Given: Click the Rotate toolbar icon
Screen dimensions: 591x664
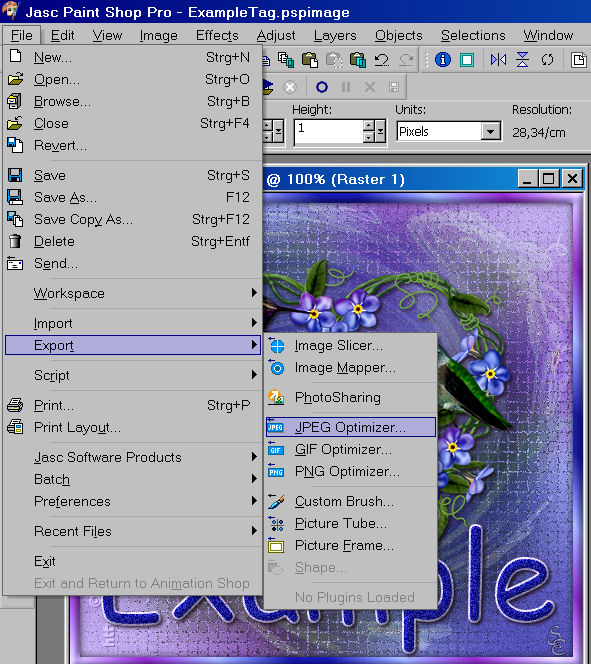Looking at the screenshot, I should (547, 60).
